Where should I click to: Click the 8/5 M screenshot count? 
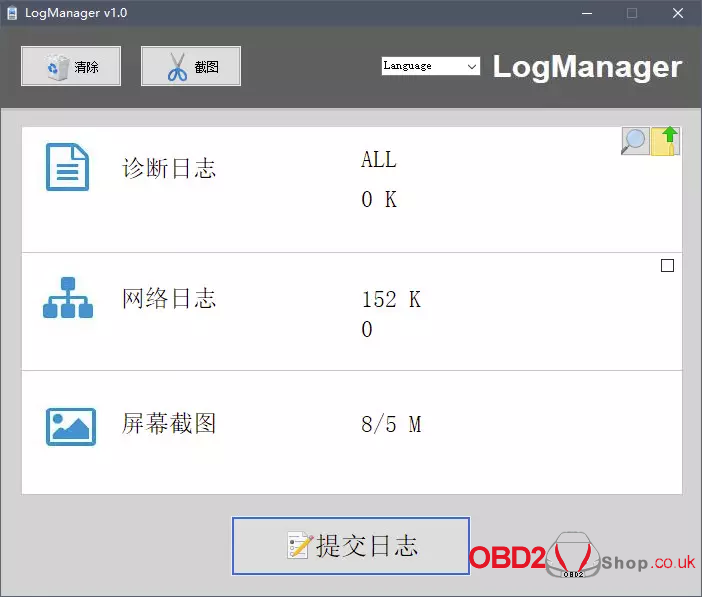391,425
